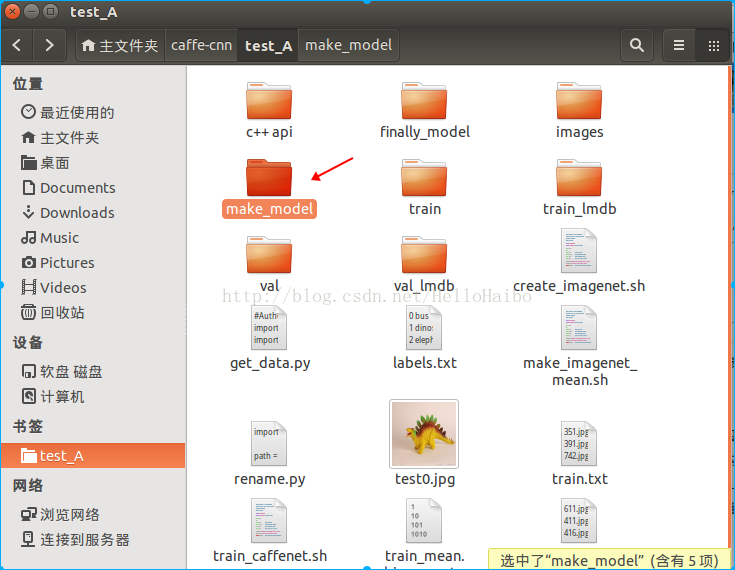Open Videos in the sidebar

click(94, 287)
